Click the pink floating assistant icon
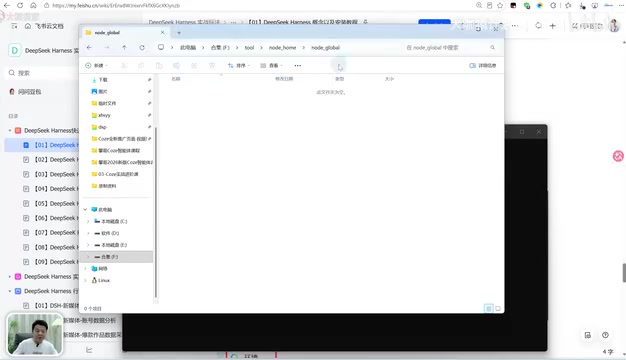The width and height of the screenshot is (626, 360). (618, 156)
